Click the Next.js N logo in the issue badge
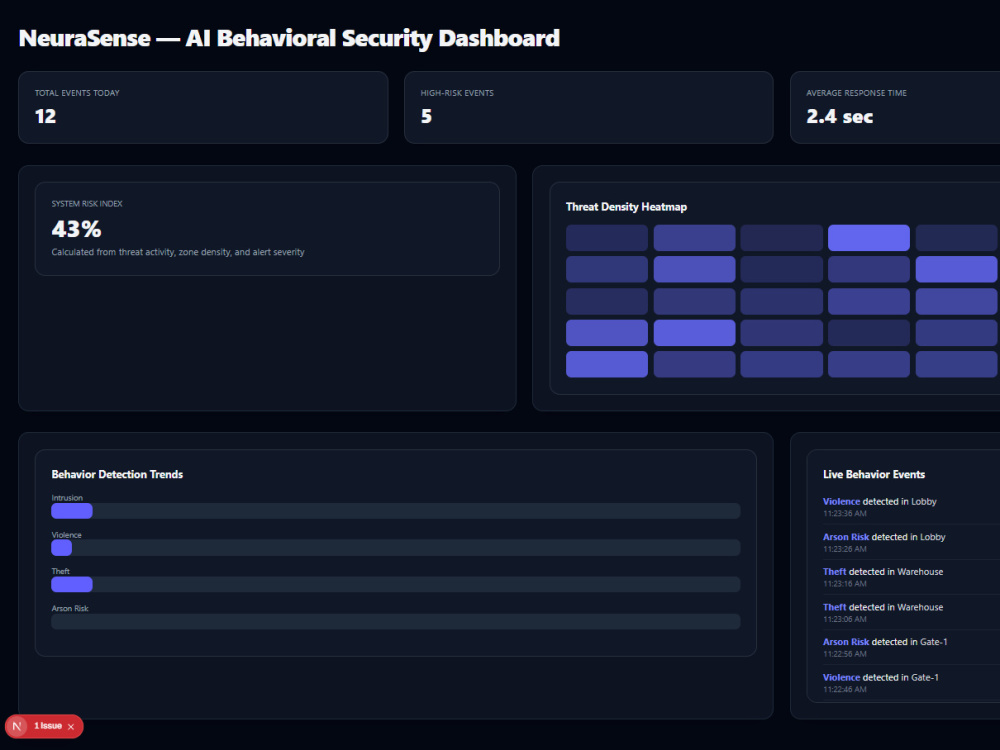This screenshot has width=1000, height=750. tap(17, 726)
